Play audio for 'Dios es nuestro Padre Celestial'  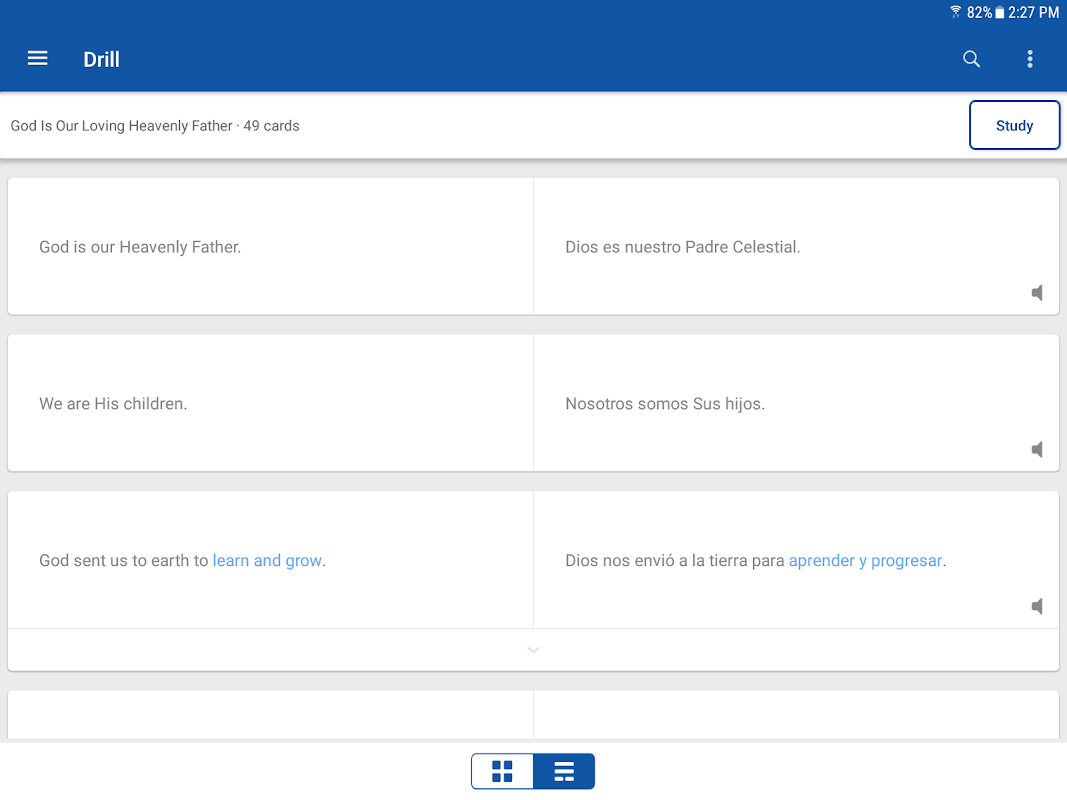point(1037,293)
